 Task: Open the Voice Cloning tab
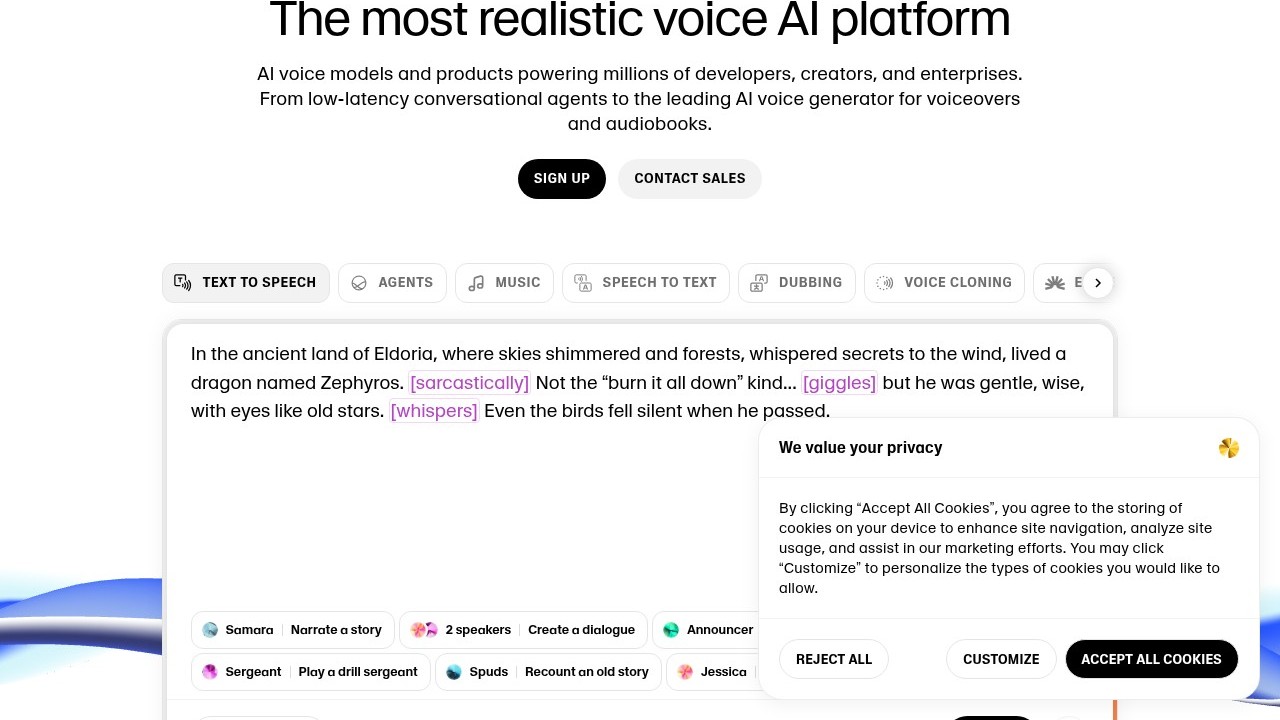(x=944, y=283)
